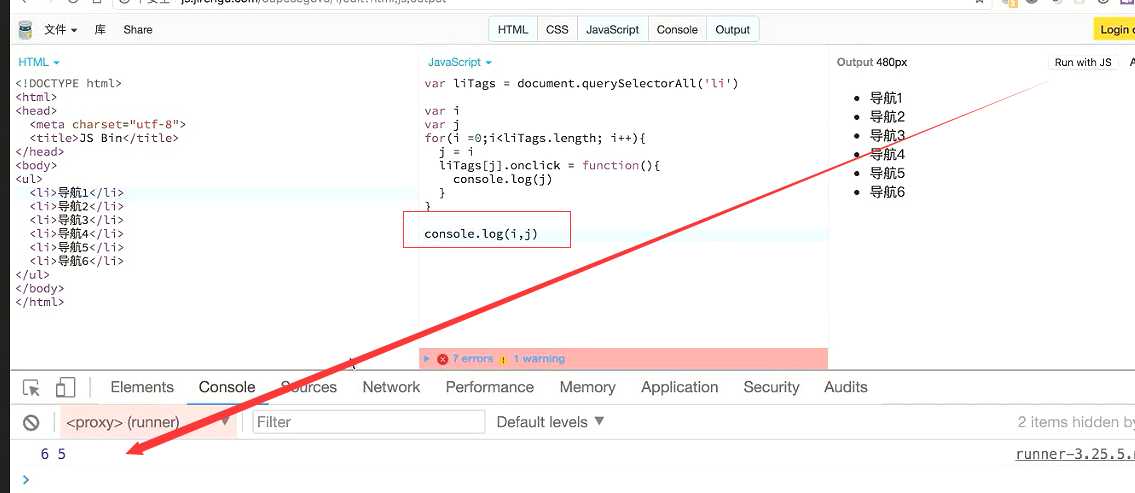This screenshot has width=1135, height=493.
Task: Click the '6 5' console output line
Action: [x=53, y=455]
